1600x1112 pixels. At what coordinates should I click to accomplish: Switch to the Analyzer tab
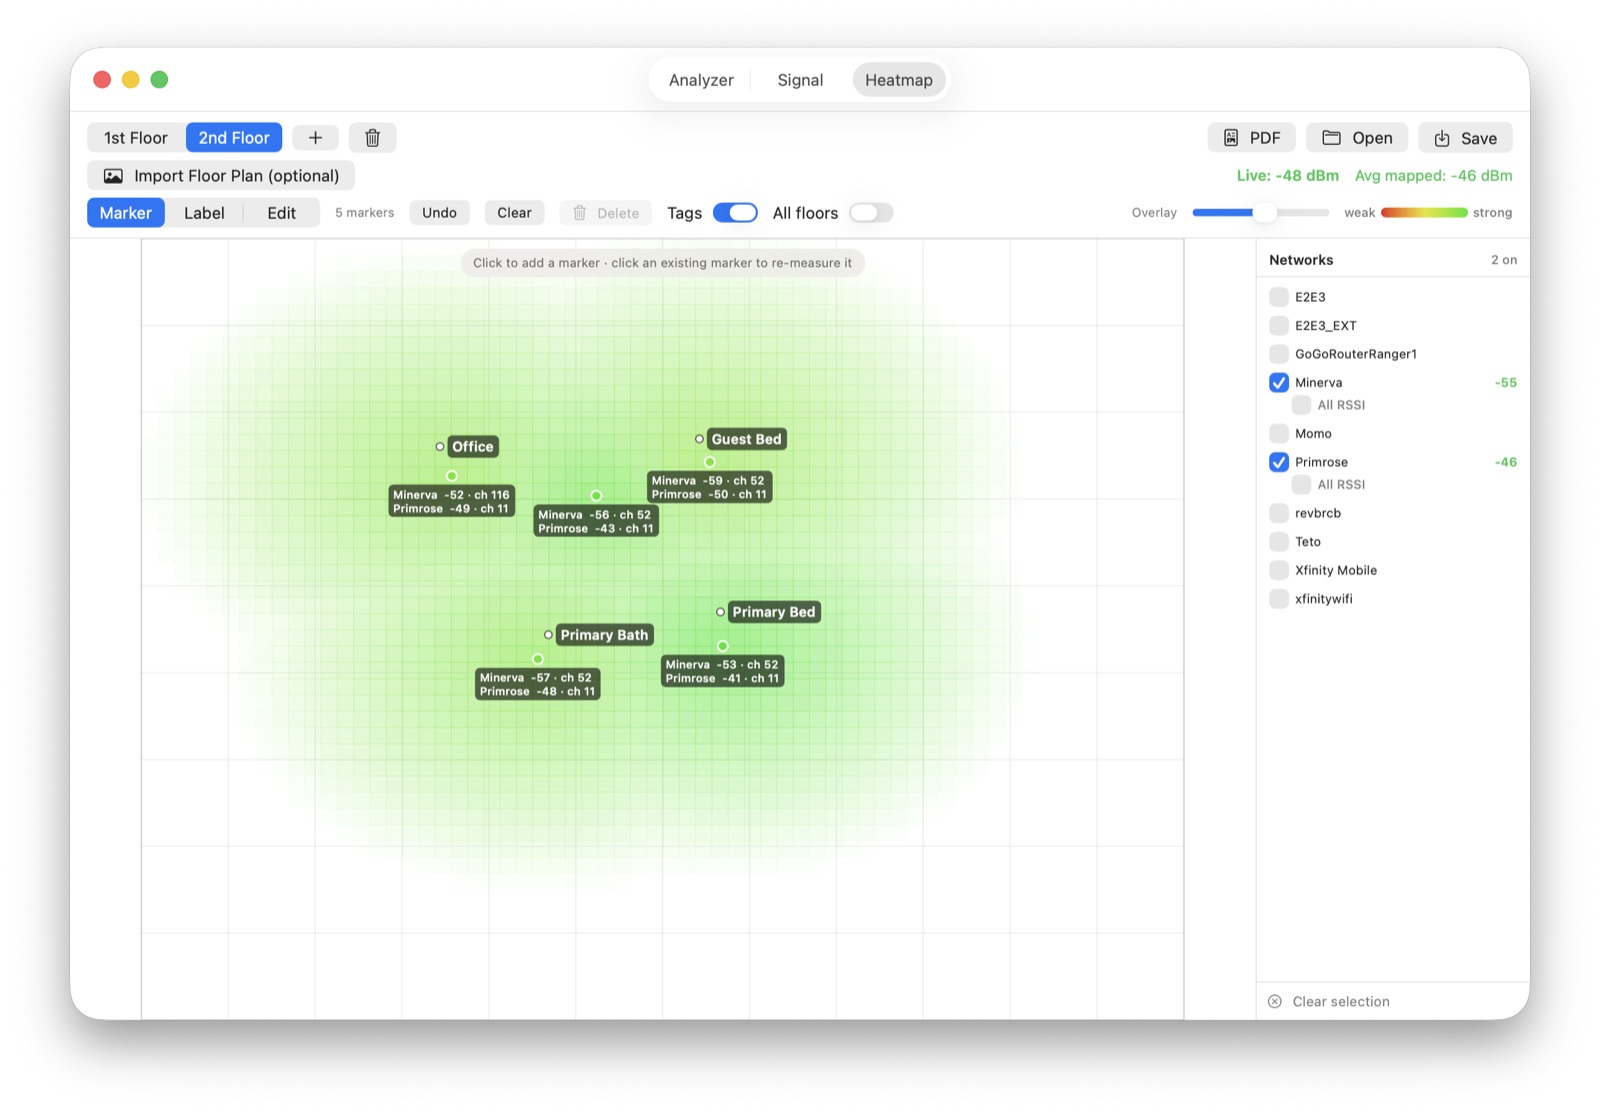pos(701,80)
